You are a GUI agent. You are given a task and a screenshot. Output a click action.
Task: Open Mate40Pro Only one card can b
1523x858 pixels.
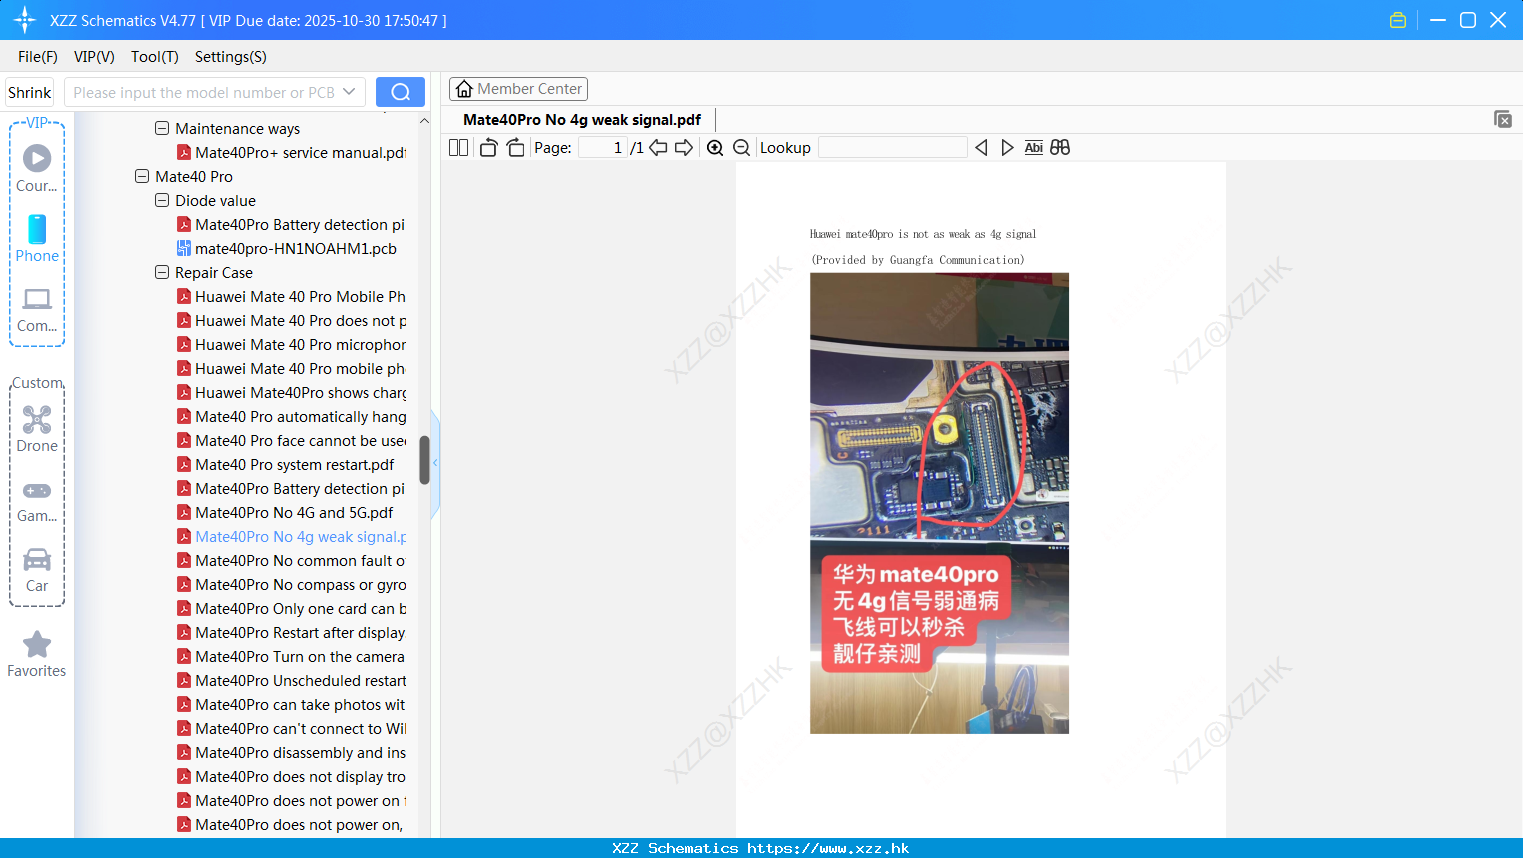(291, 609)
